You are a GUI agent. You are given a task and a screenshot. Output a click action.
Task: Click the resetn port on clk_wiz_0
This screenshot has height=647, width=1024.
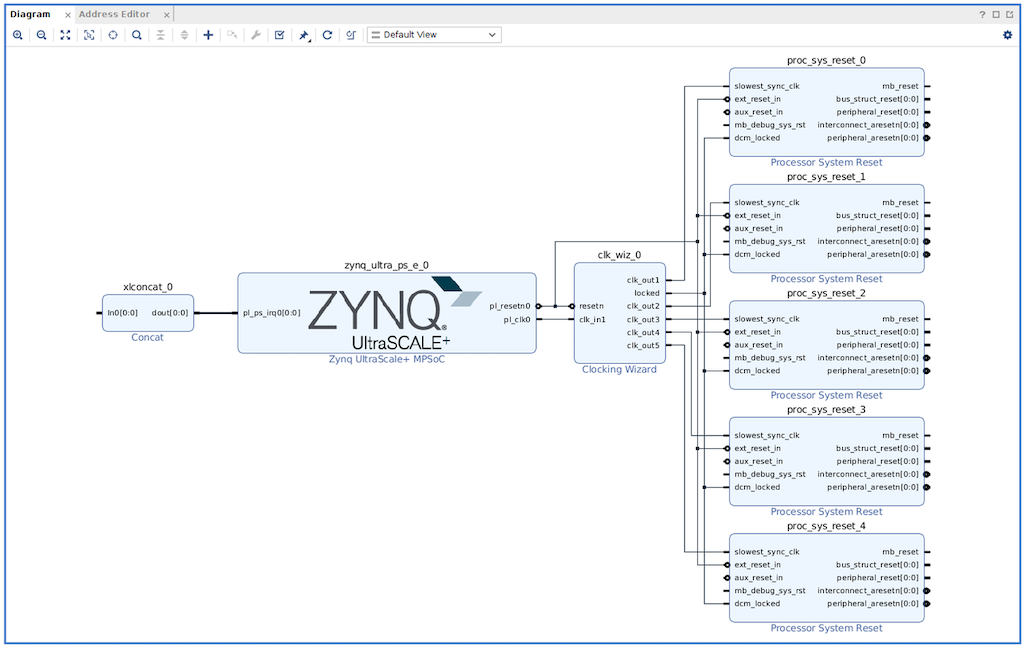pos(591,306)
